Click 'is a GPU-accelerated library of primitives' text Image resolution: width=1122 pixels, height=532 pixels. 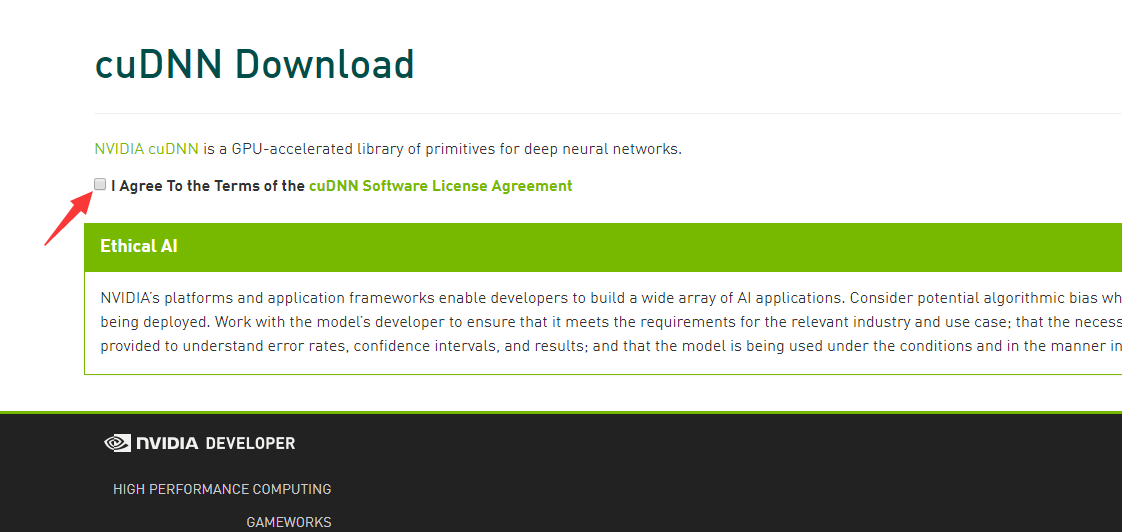coord(442,150)
